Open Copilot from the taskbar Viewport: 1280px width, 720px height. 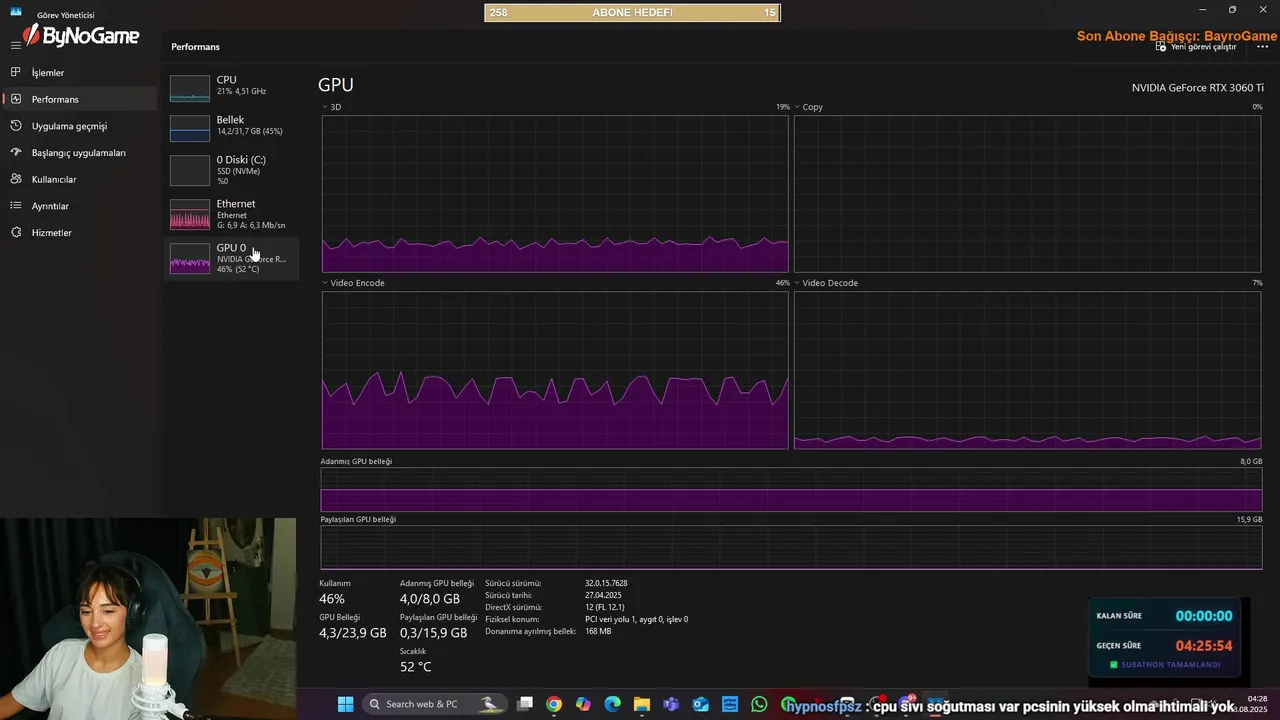click(x=583, y=704)
